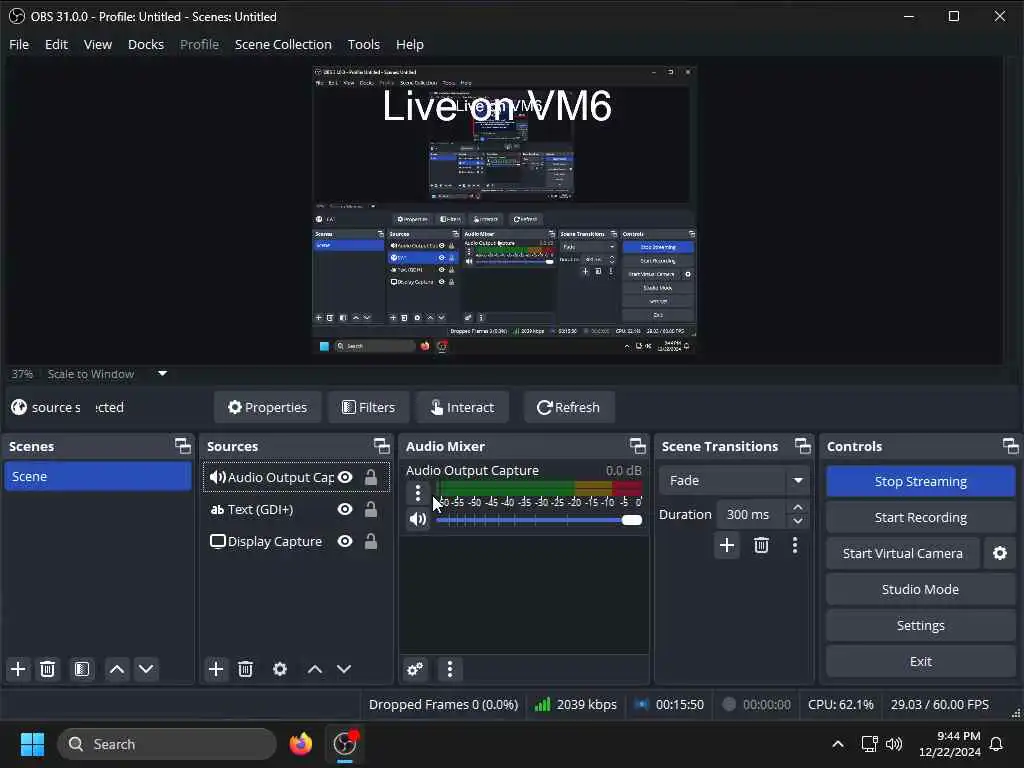Mute Audio Output Capture speaker button

[x=418, y=519]
